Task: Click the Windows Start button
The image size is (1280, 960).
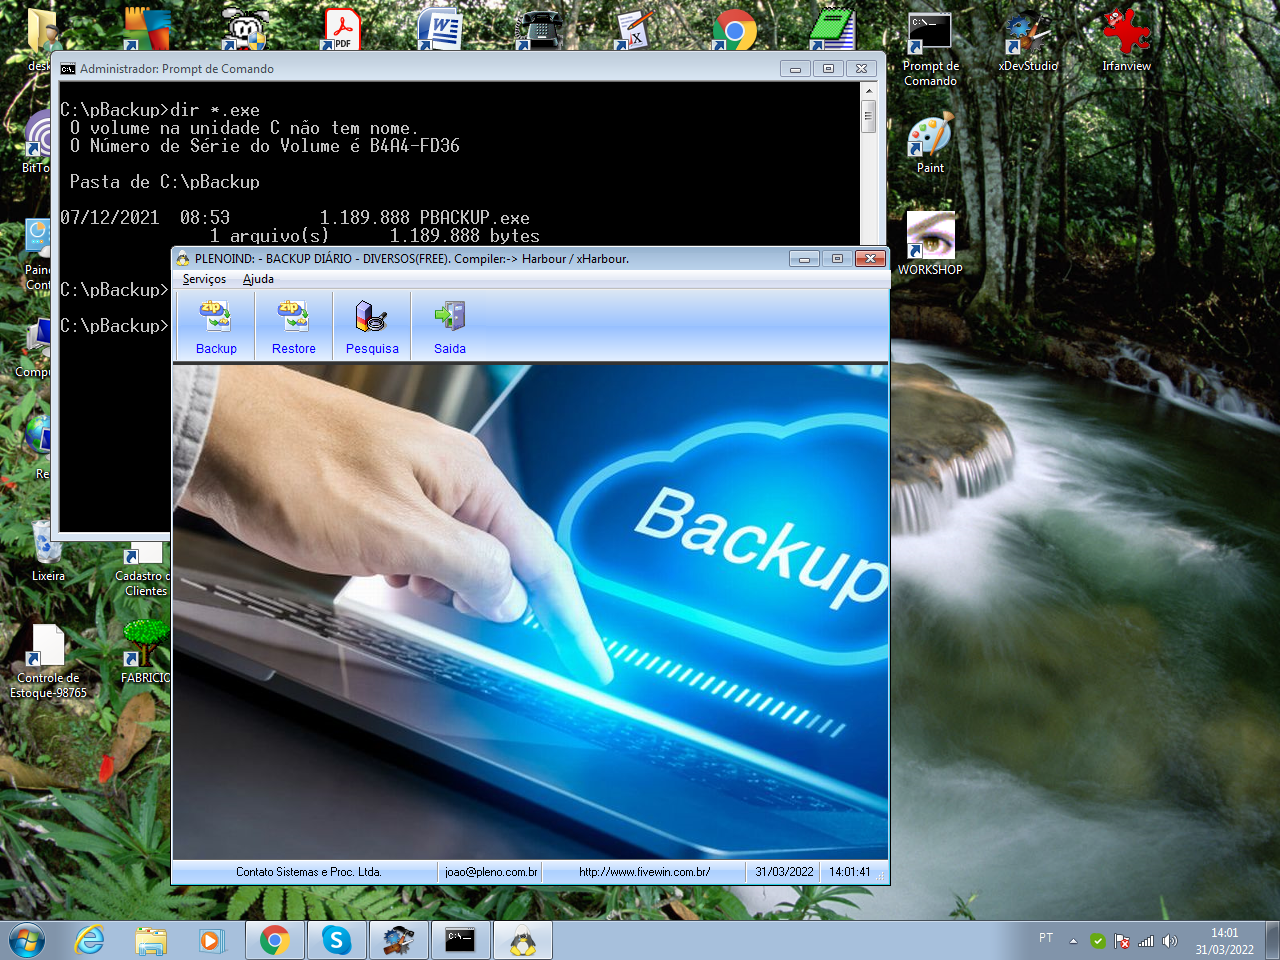Action: [27, 940]
